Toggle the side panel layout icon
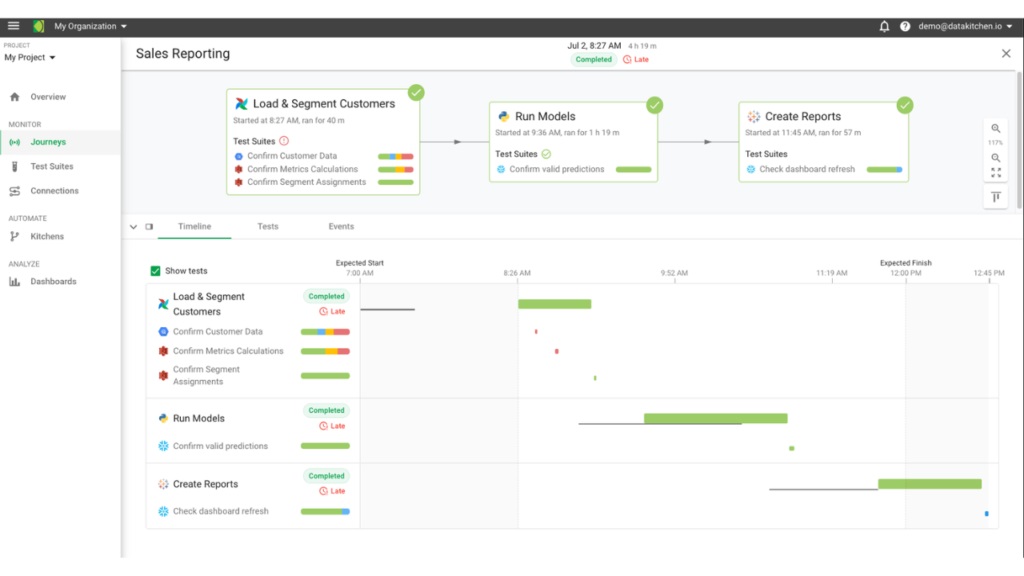Screen dimensions: 1024x576 coord(149,227)
